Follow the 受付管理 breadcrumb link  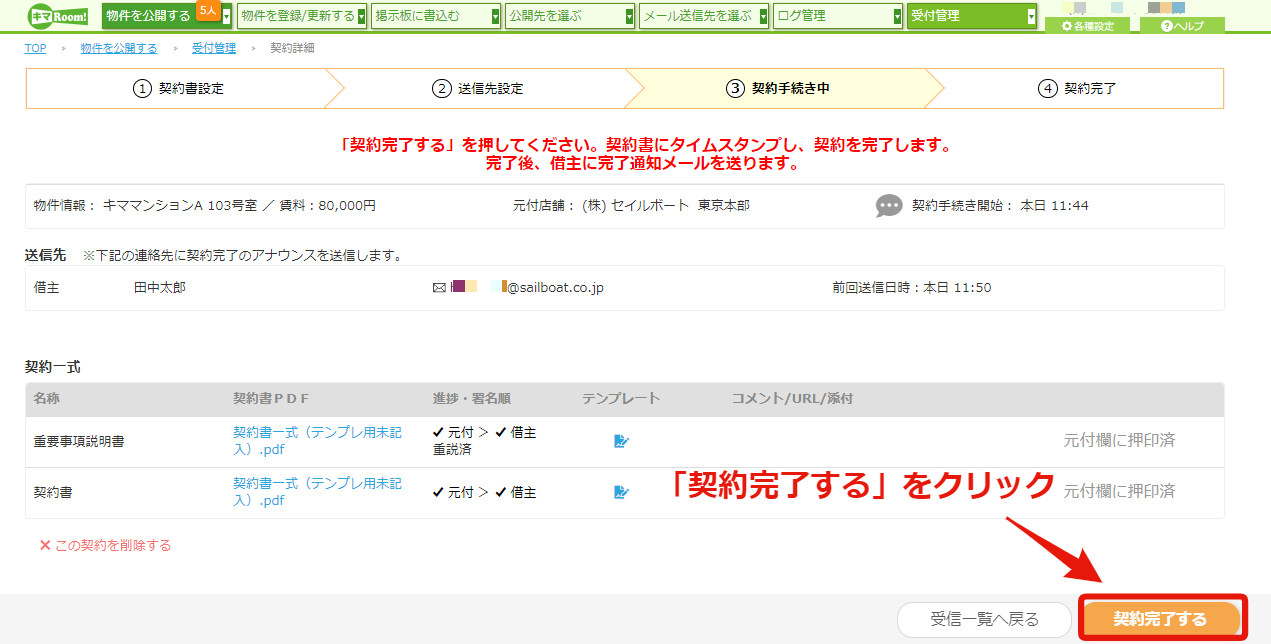tap(214, 48)
